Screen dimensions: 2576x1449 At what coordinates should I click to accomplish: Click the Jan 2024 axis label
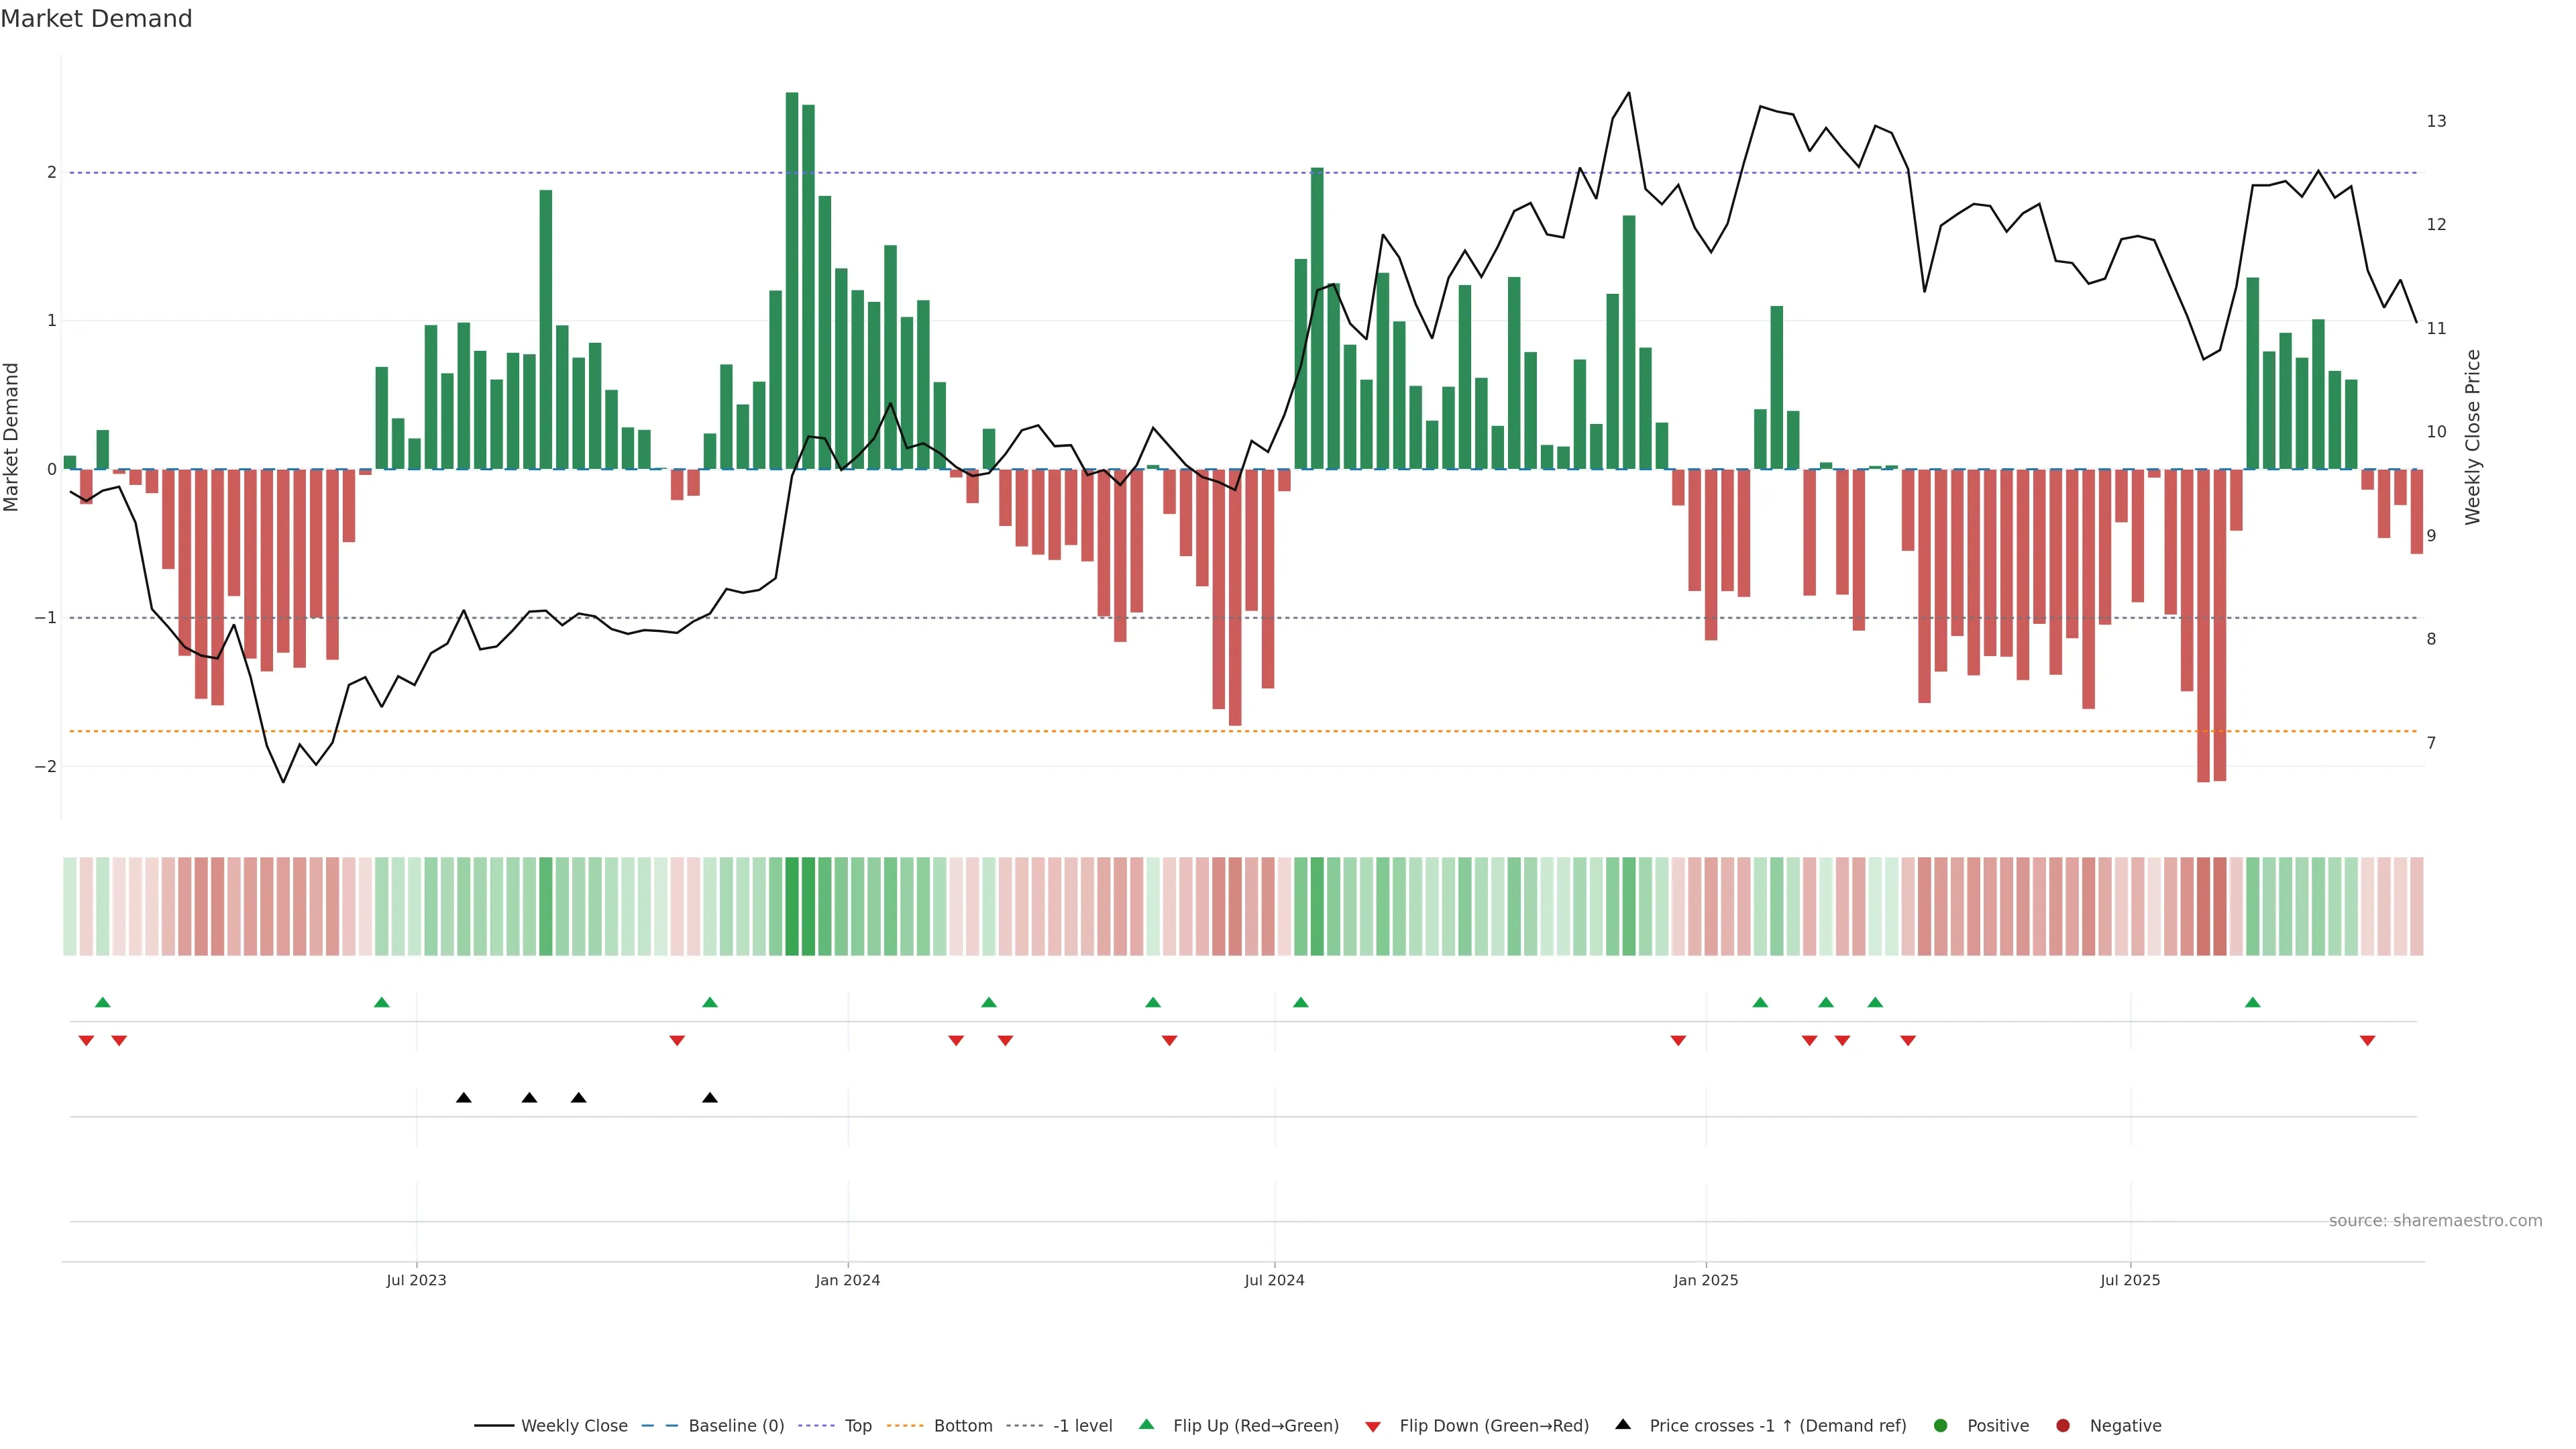(x=847, y=1280)
